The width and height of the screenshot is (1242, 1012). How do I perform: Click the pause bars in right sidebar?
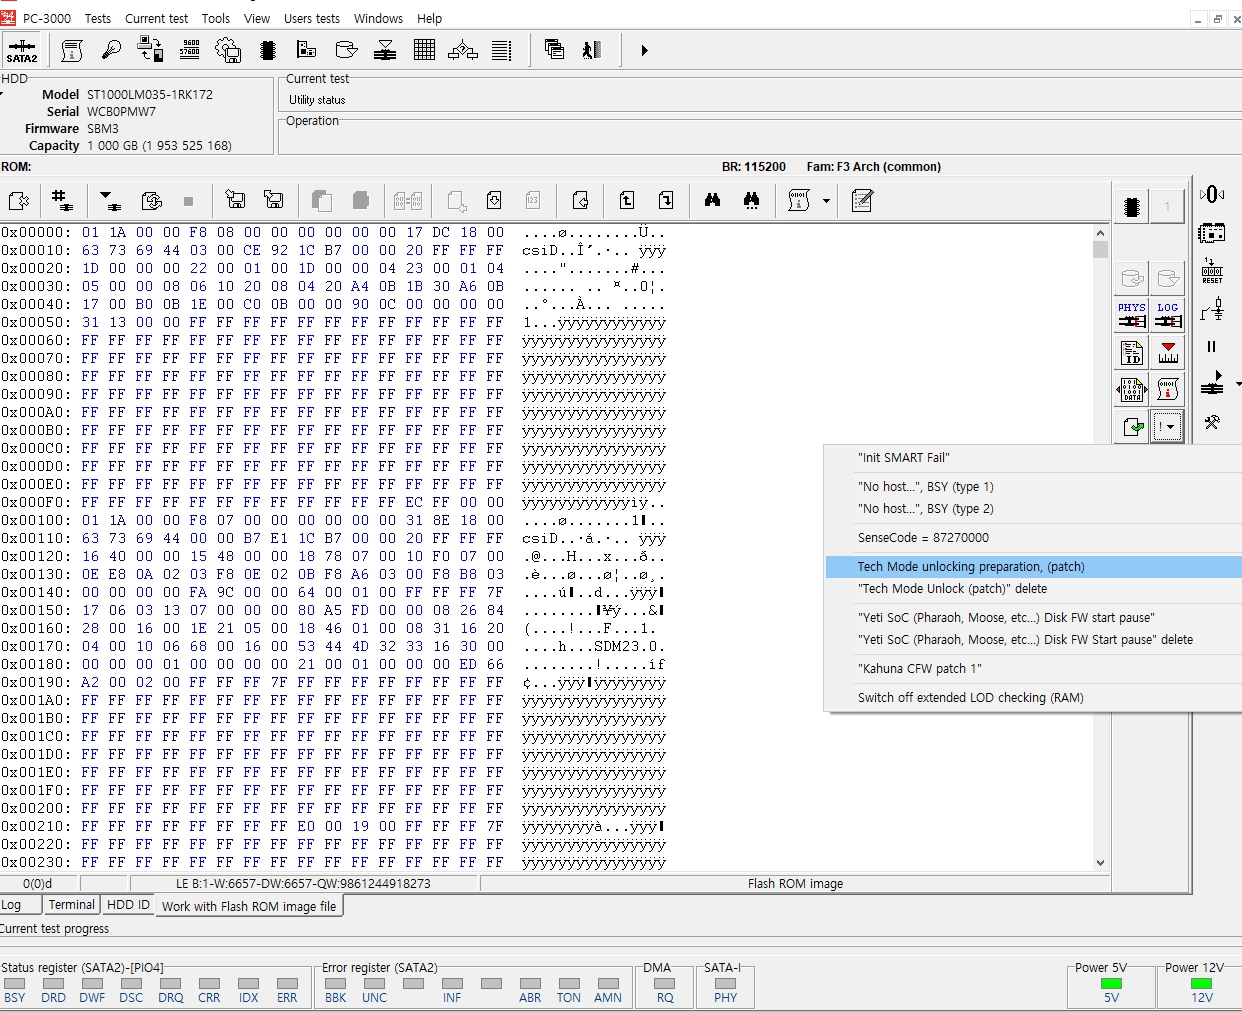(1212, 347)
